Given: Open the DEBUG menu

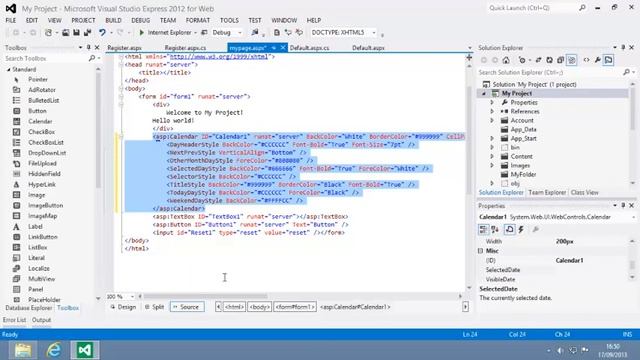Looking at the screenshot, I should pos(140,20).
